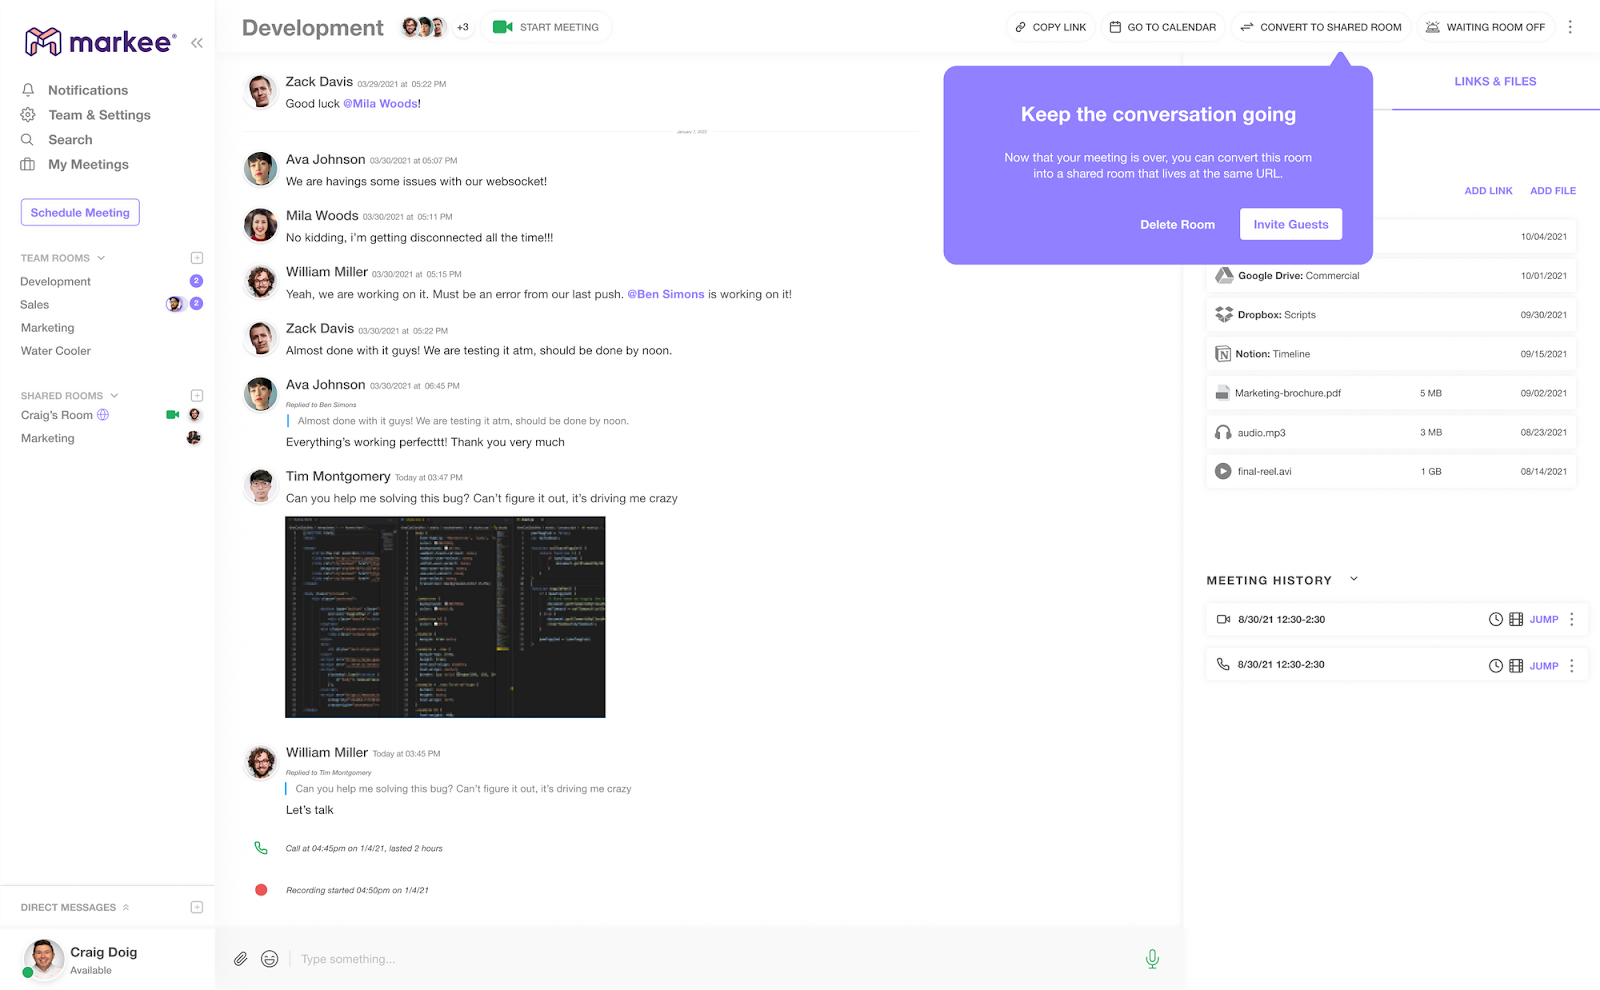Click the green phone call log icon
This screenshot has width=1600, height=990.
tap(261, 848)
